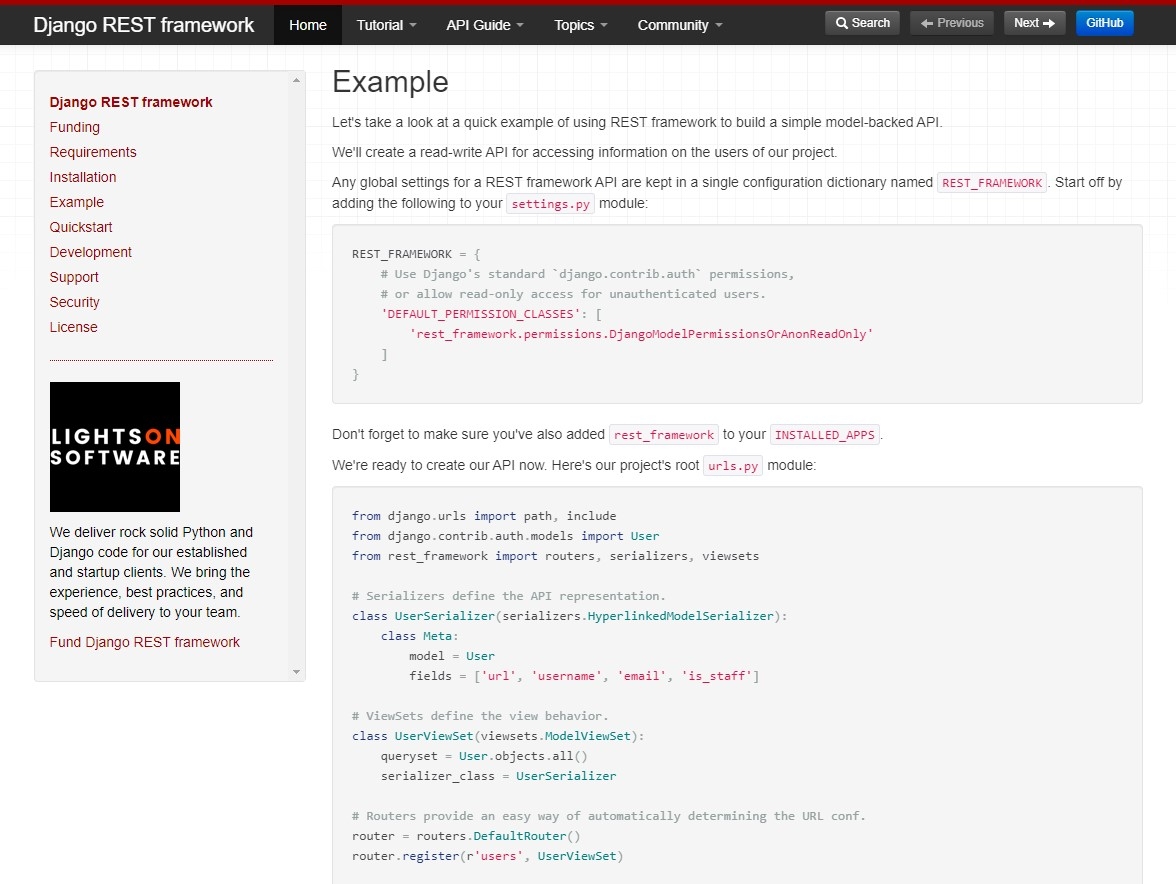The width and height of the screenshot is (1176, 884).
Task: Click the sidebar scroll-down arrow
Action: [x=296, y=672]
